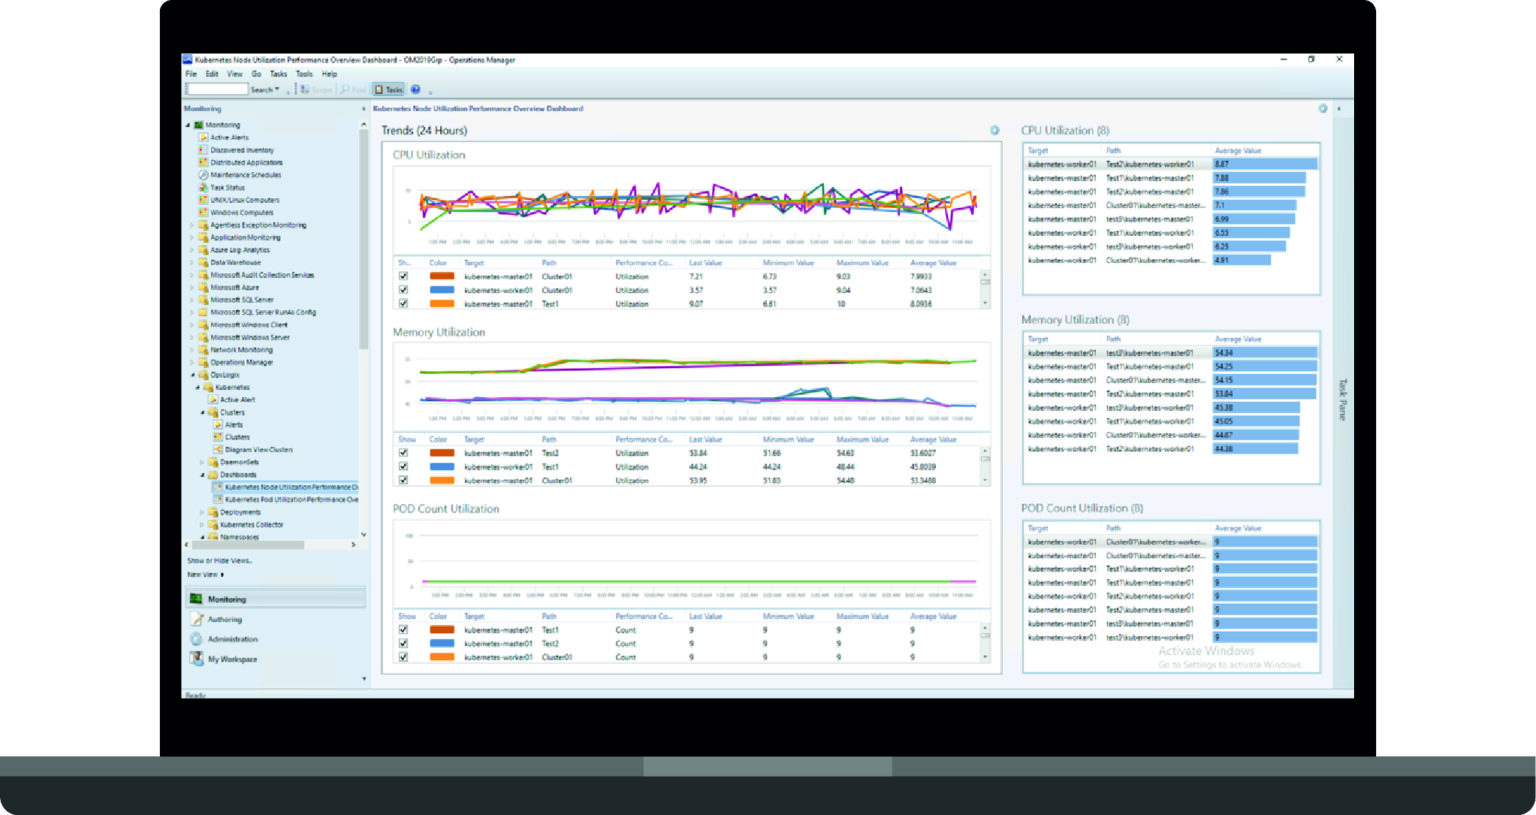Click the Search dropdown button
Viewport: 1536px width, 815px height.
tap(264, 90)
